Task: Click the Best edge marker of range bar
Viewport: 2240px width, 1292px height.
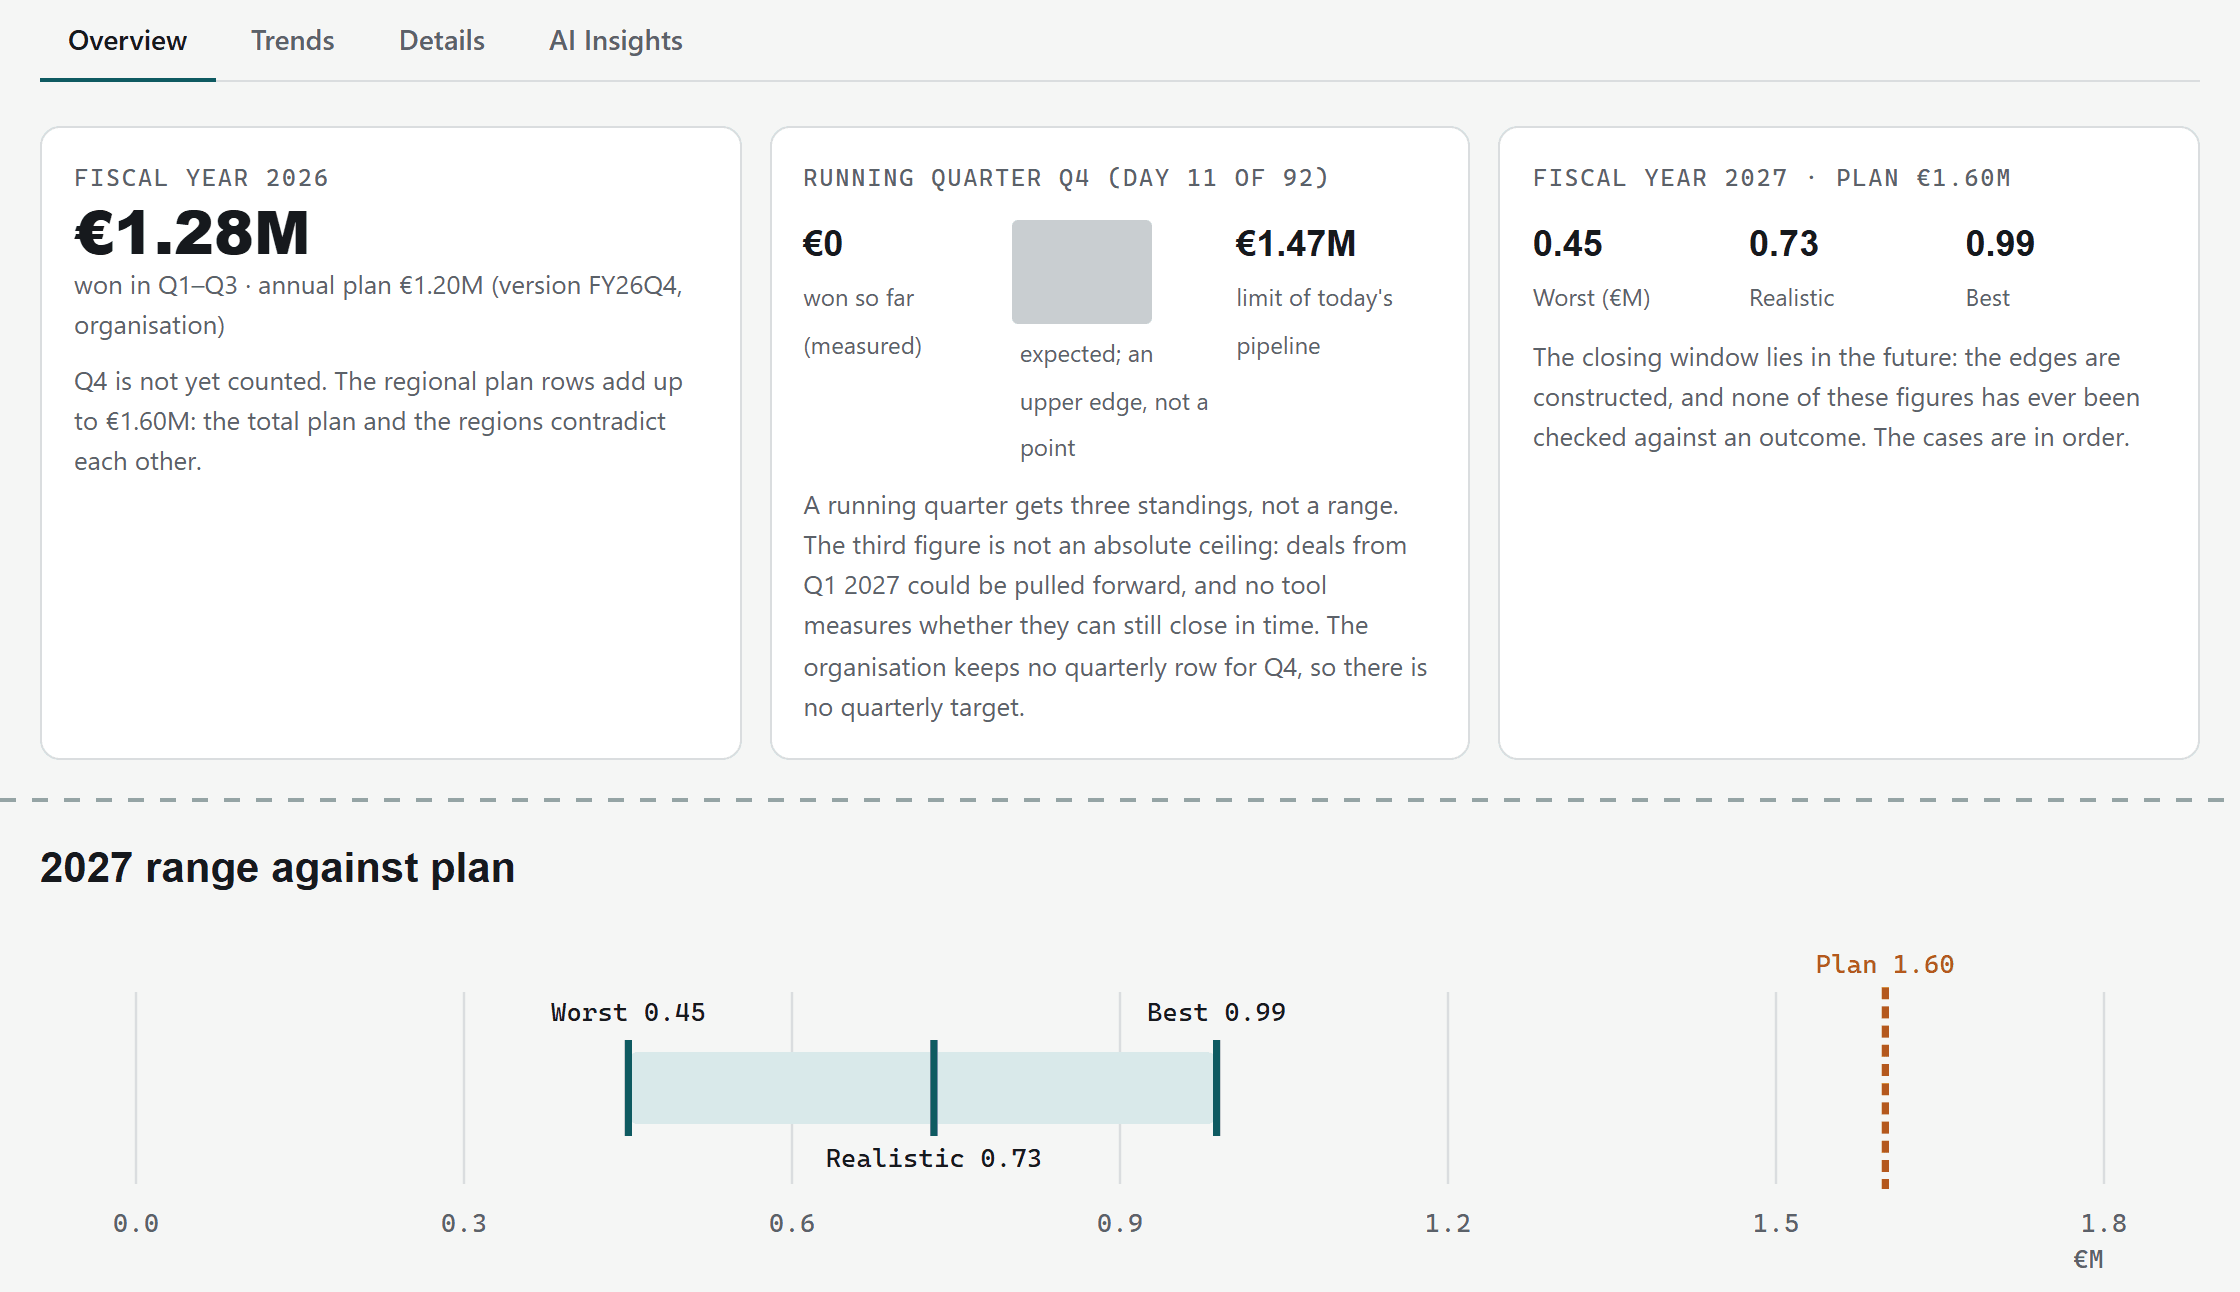Action: click(1217, 1088)
